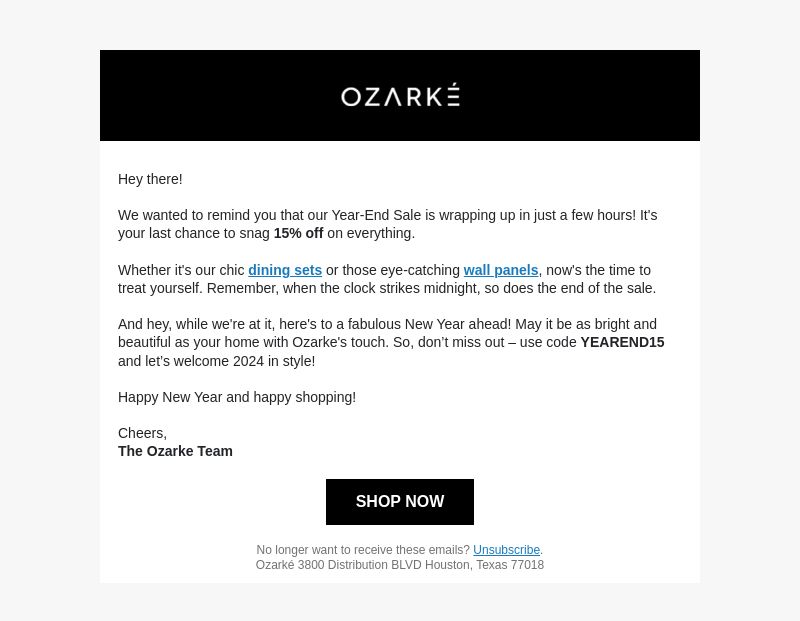Click the bold 15% off text

pos(298,233)
